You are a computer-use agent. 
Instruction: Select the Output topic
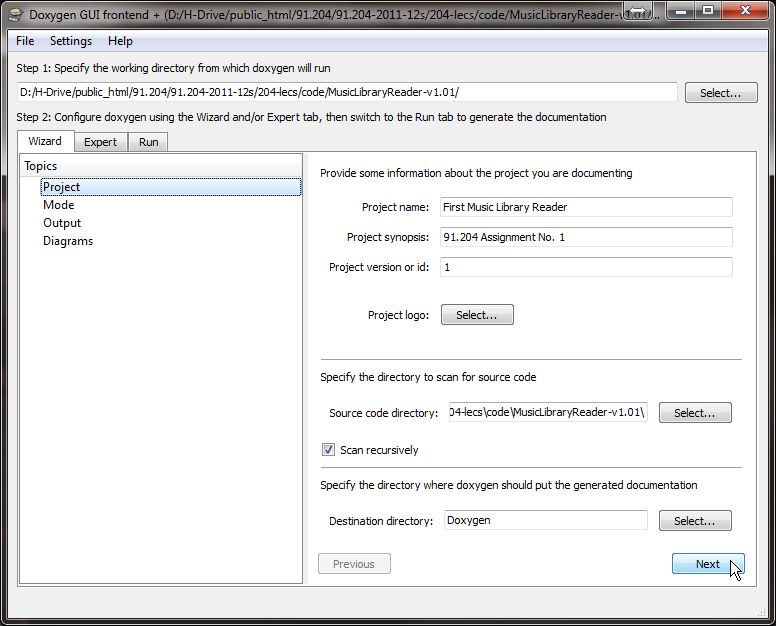pos(62,223)
